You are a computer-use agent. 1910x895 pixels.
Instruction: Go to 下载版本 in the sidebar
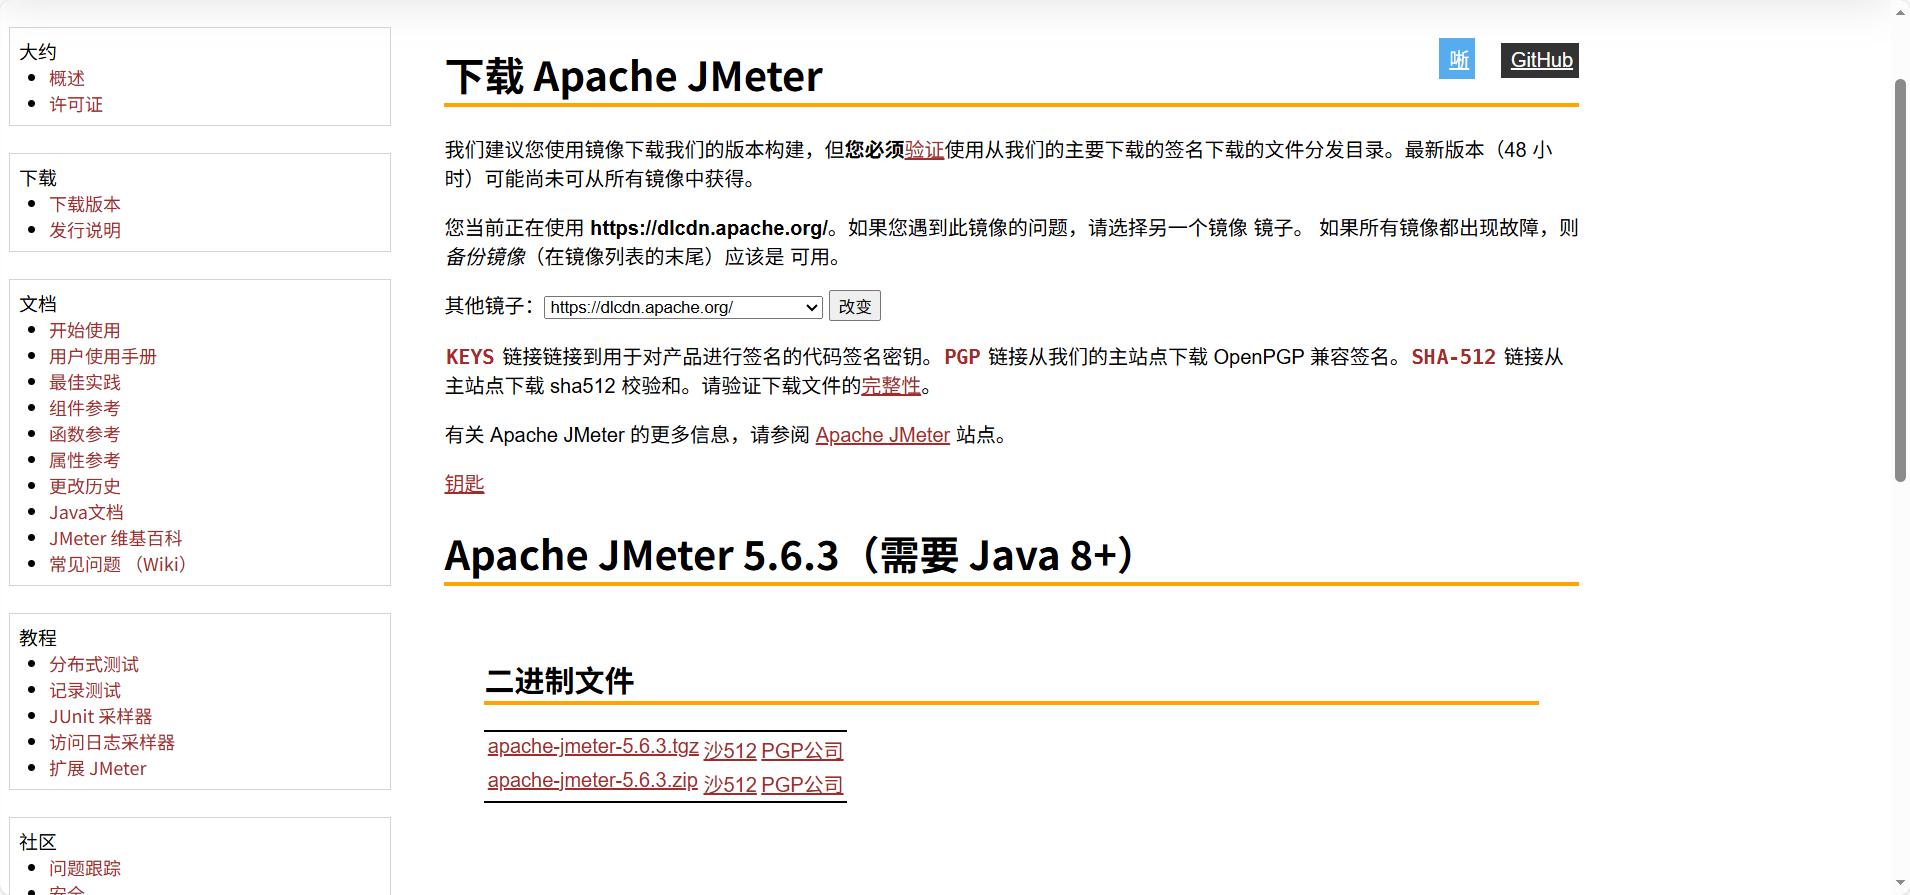tap(85, 204)
